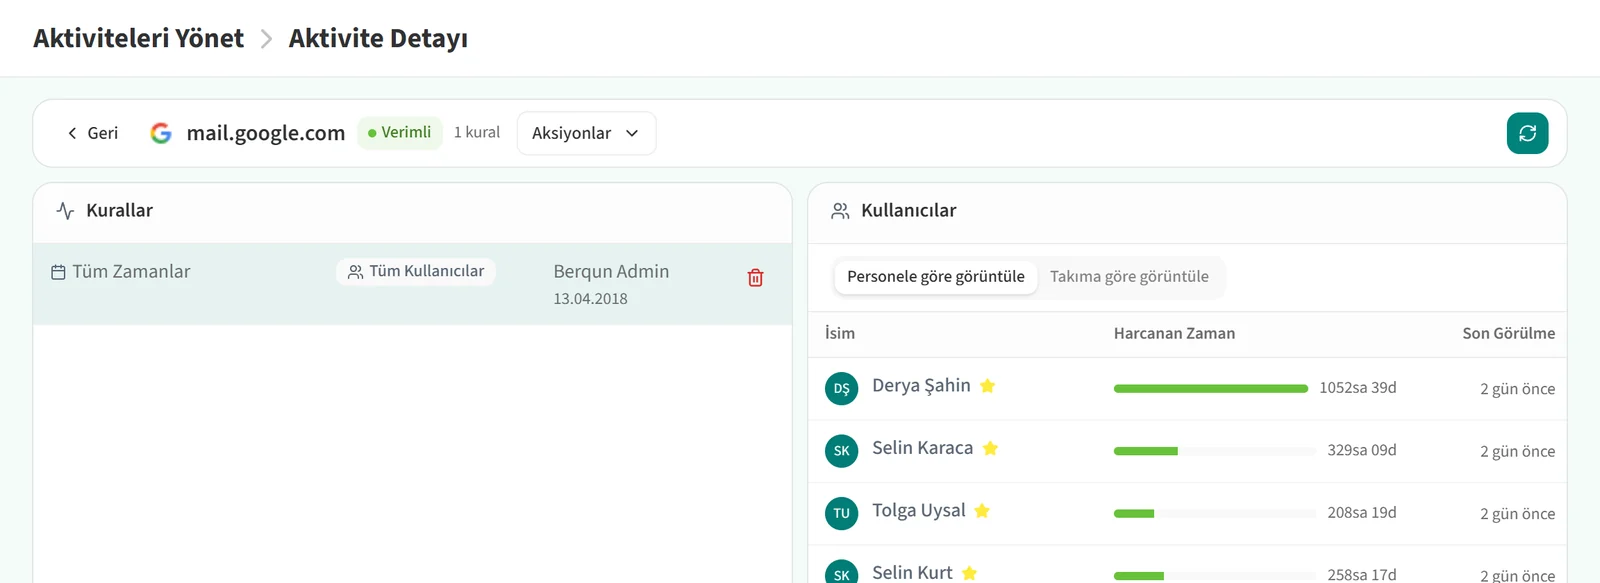Screen dimensions: 1600x583
Task: Click the Berqun Admin rule author
Action: [x=611, y=272]
